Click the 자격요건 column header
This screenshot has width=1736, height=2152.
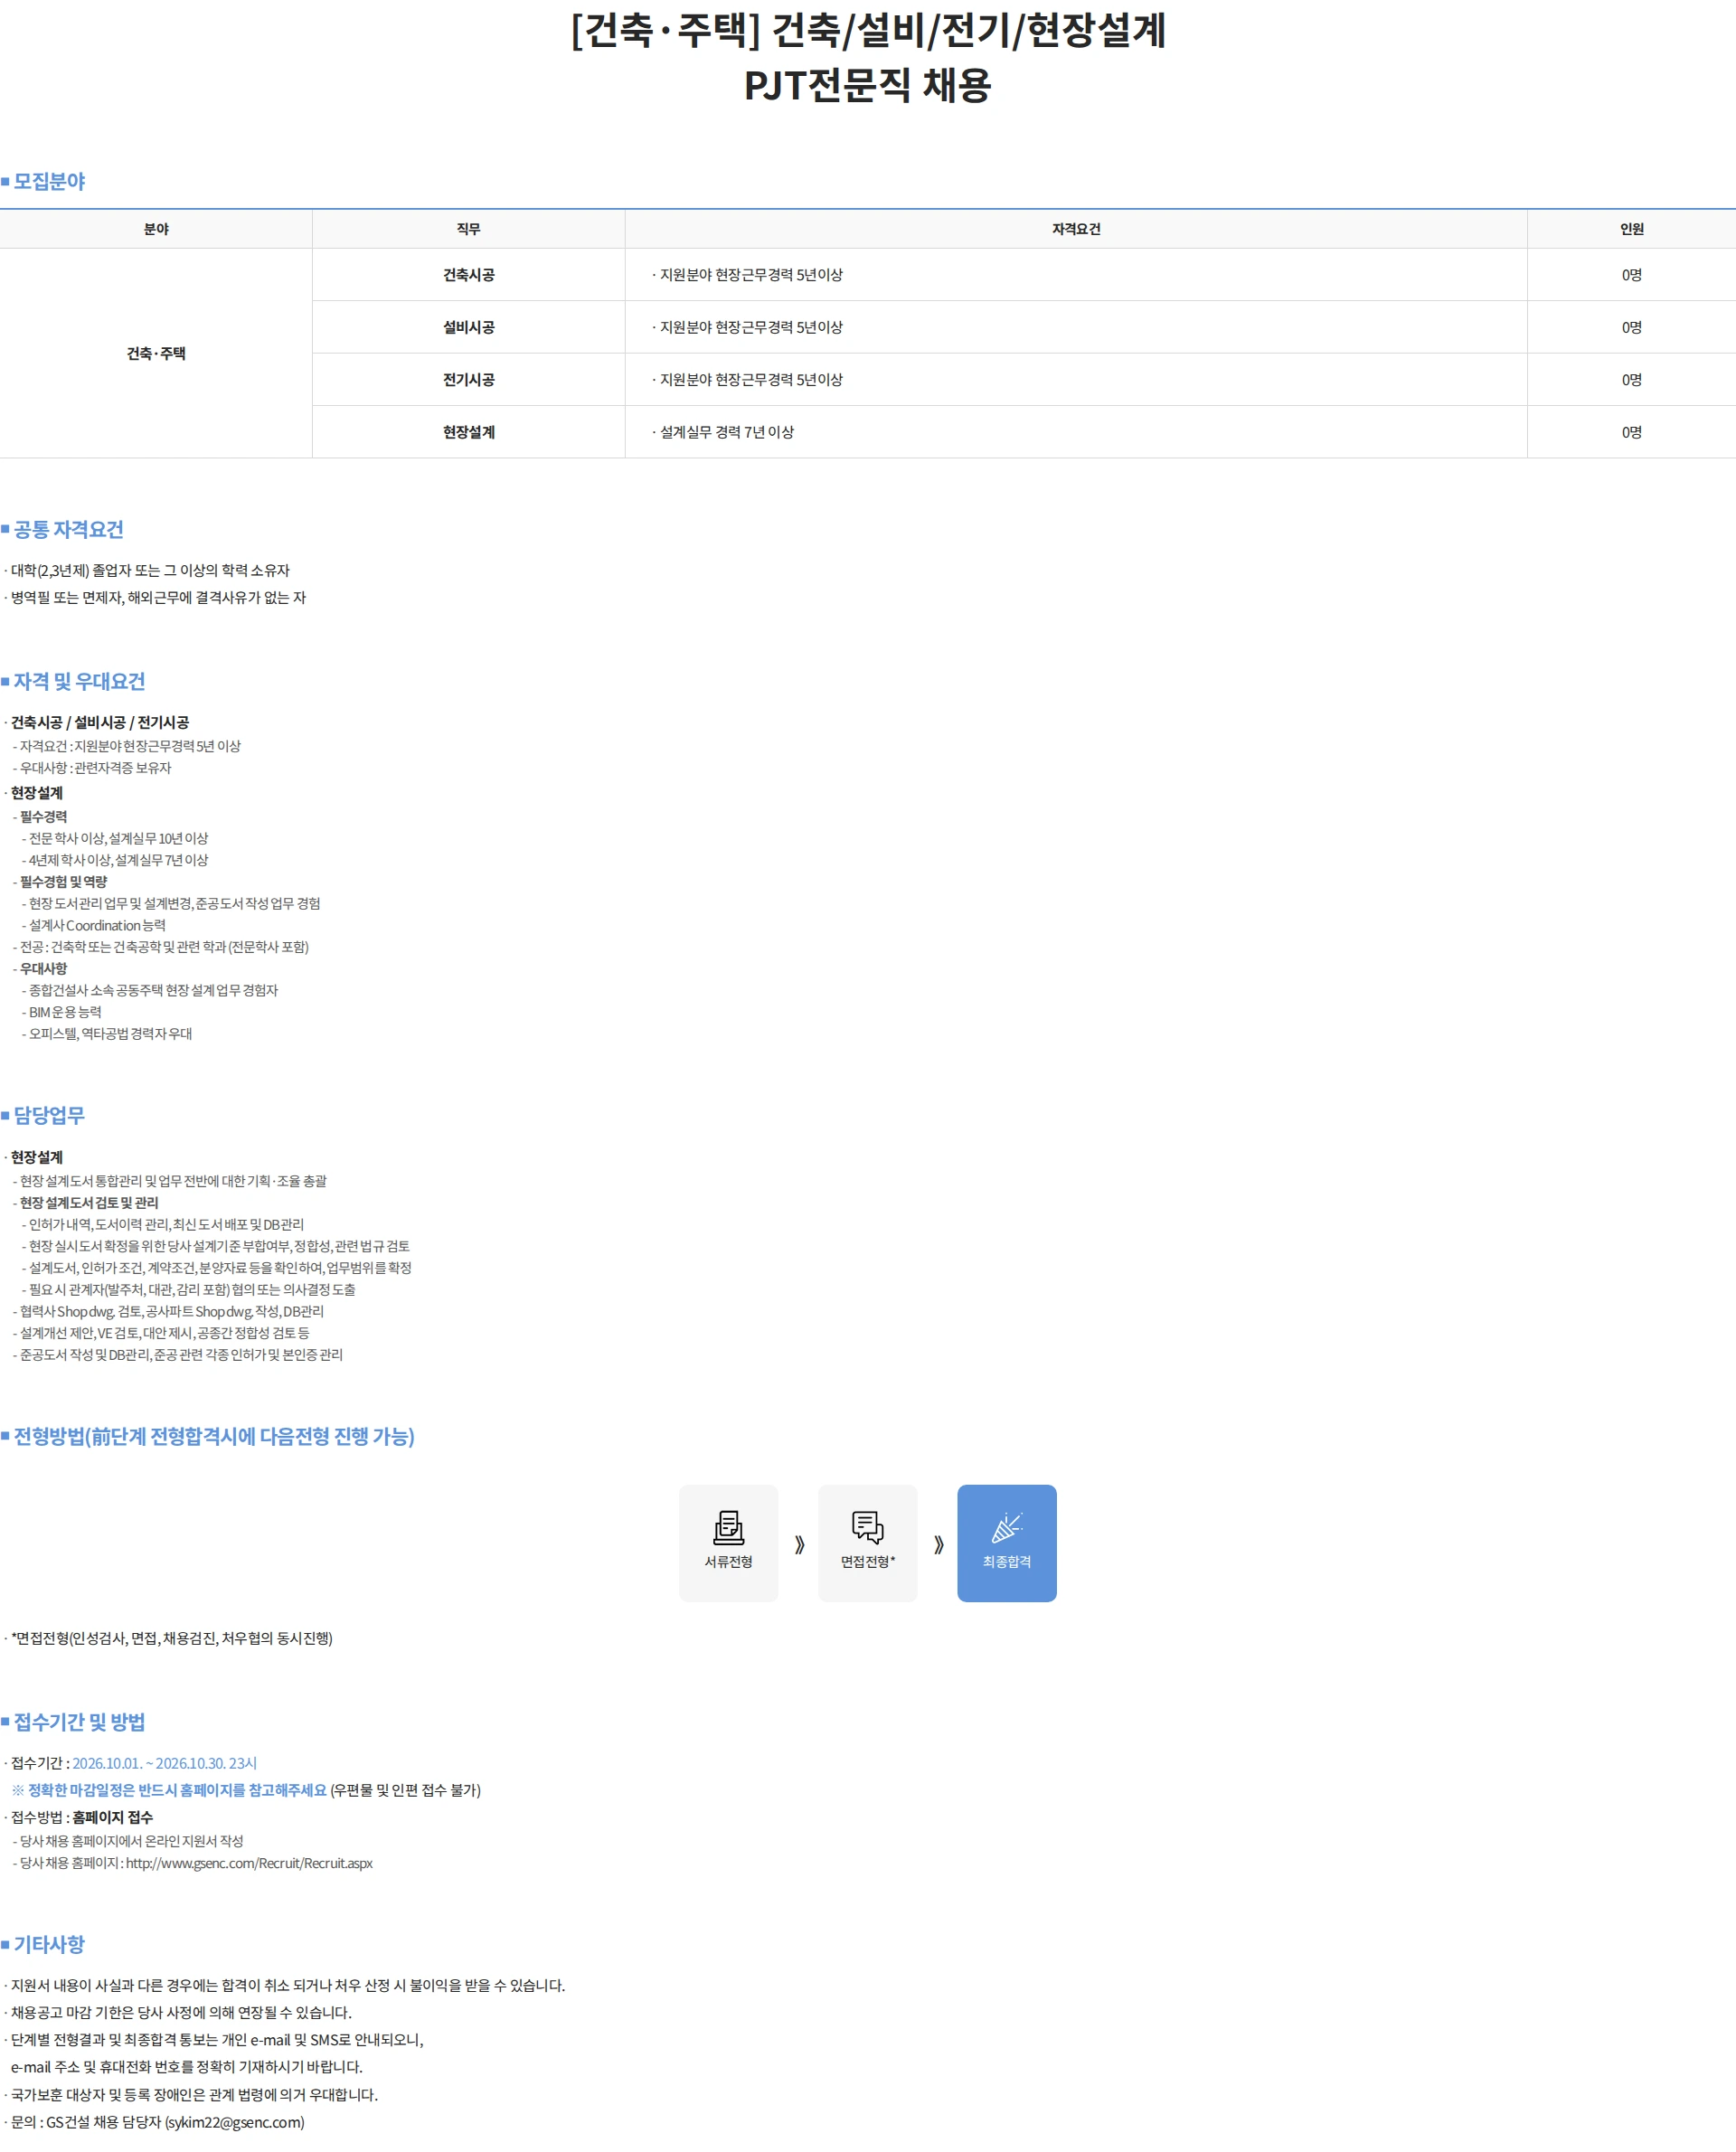[x=1076, y=229]
